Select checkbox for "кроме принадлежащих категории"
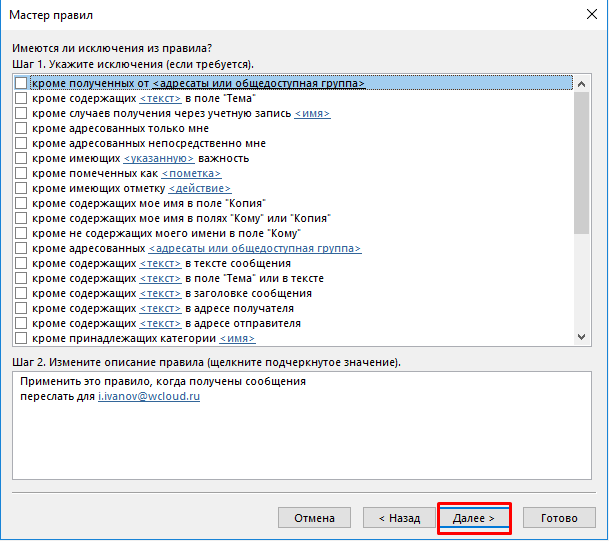The width and height of the screenshot is (609, 541). (x=21, y=339)
